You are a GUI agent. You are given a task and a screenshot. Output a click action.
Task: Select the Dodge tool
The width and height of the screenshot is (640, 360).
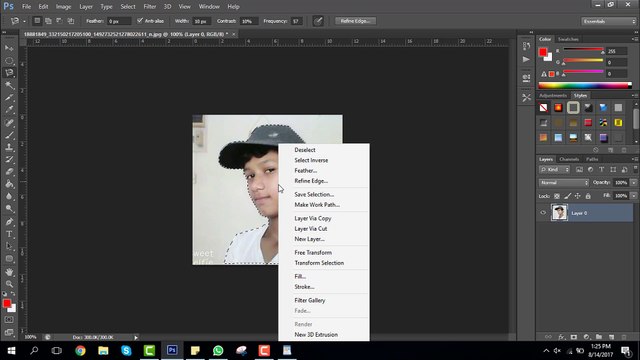click(9, 209)
